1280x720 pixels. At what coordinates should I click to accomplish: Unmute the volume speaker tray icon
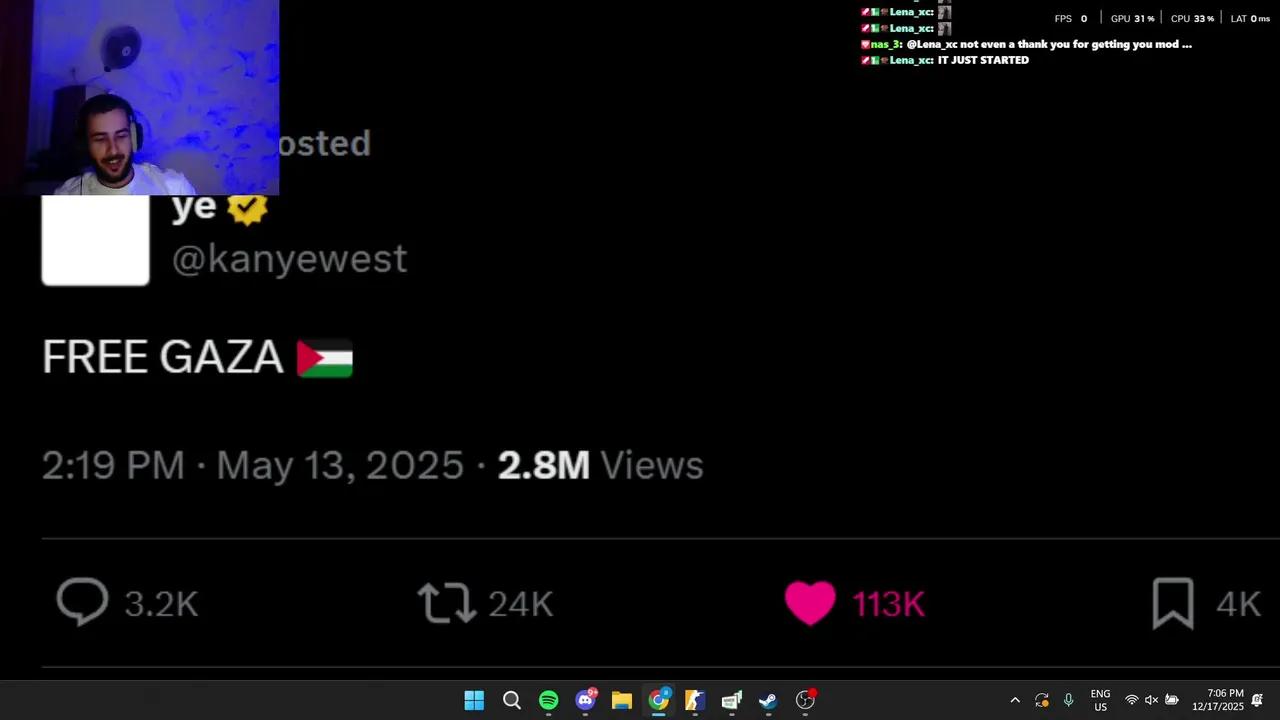pos(1151,700)
